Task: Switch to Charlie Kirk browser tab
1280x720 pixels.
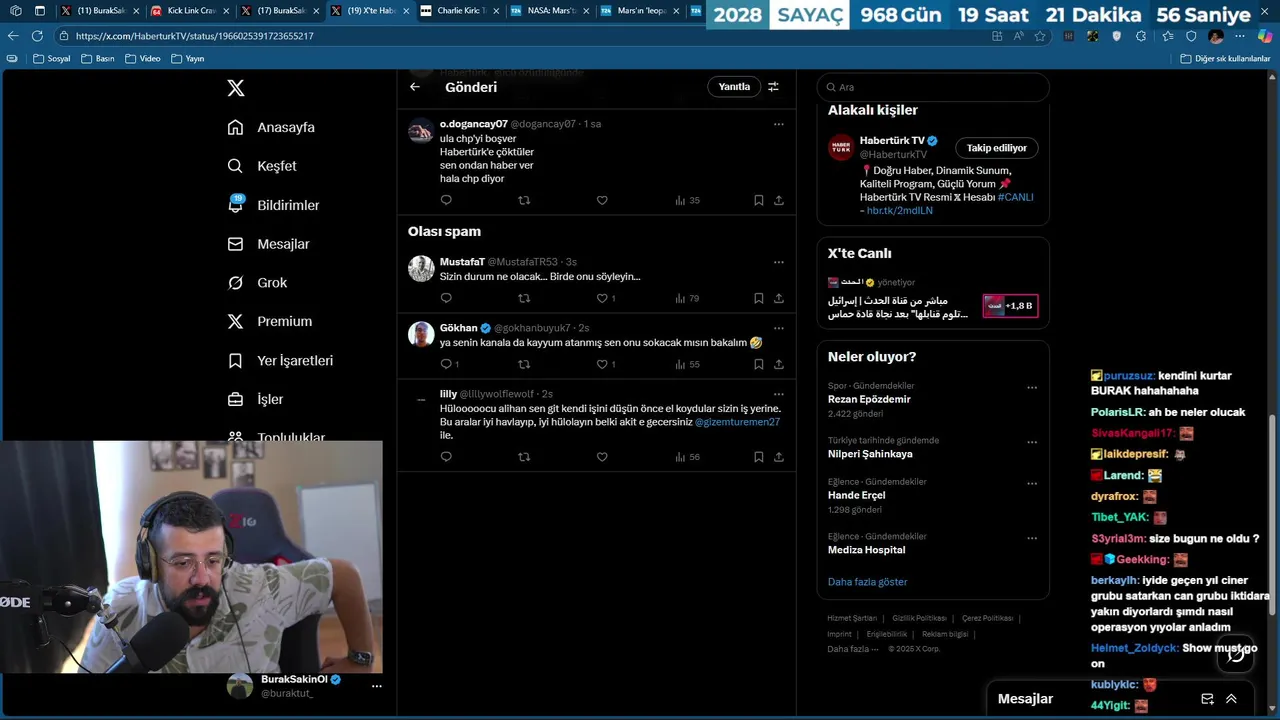Action: [x=459, y=11]
